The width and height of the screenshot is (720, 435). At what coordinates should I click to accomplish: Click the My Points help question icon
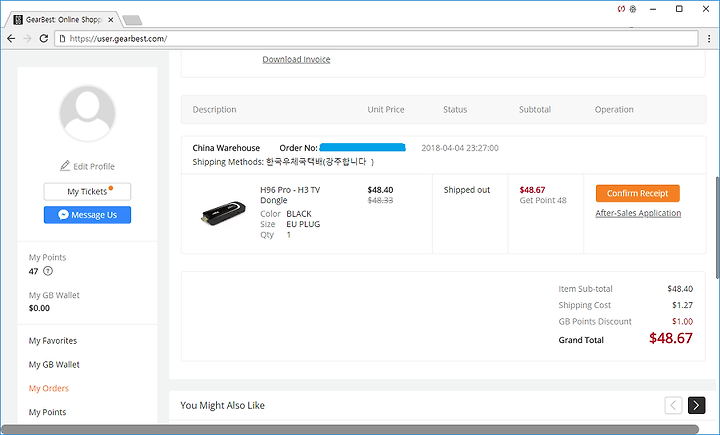point(48,271)
